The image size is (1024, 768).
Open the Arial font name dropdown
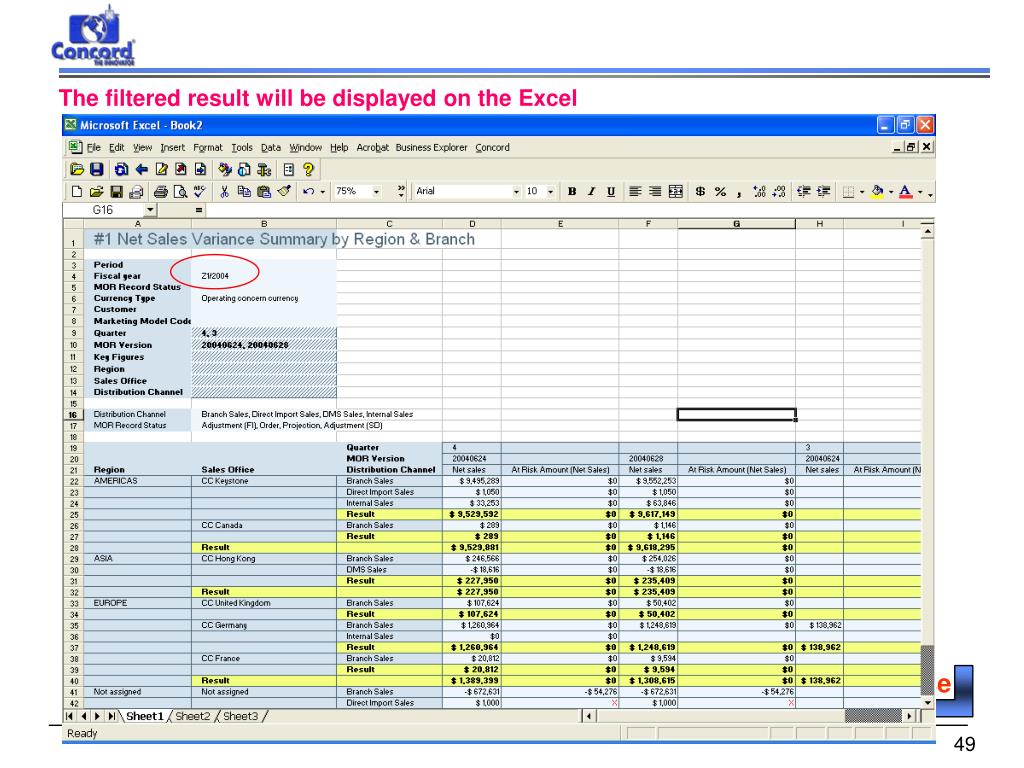click(x=516, y=191)
